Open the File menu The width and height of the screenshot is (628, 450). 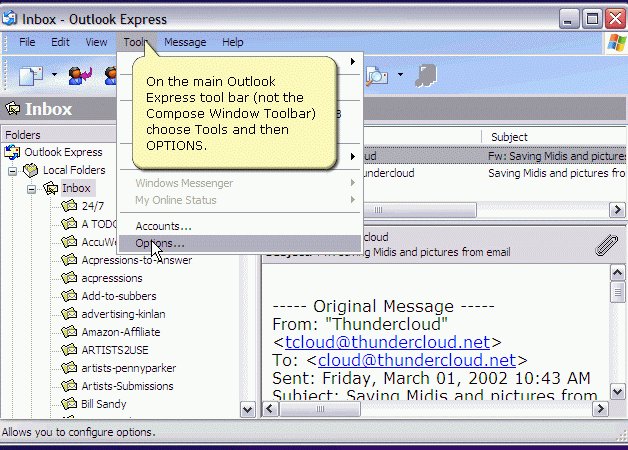pyautogui.click(x=27, y=42)
